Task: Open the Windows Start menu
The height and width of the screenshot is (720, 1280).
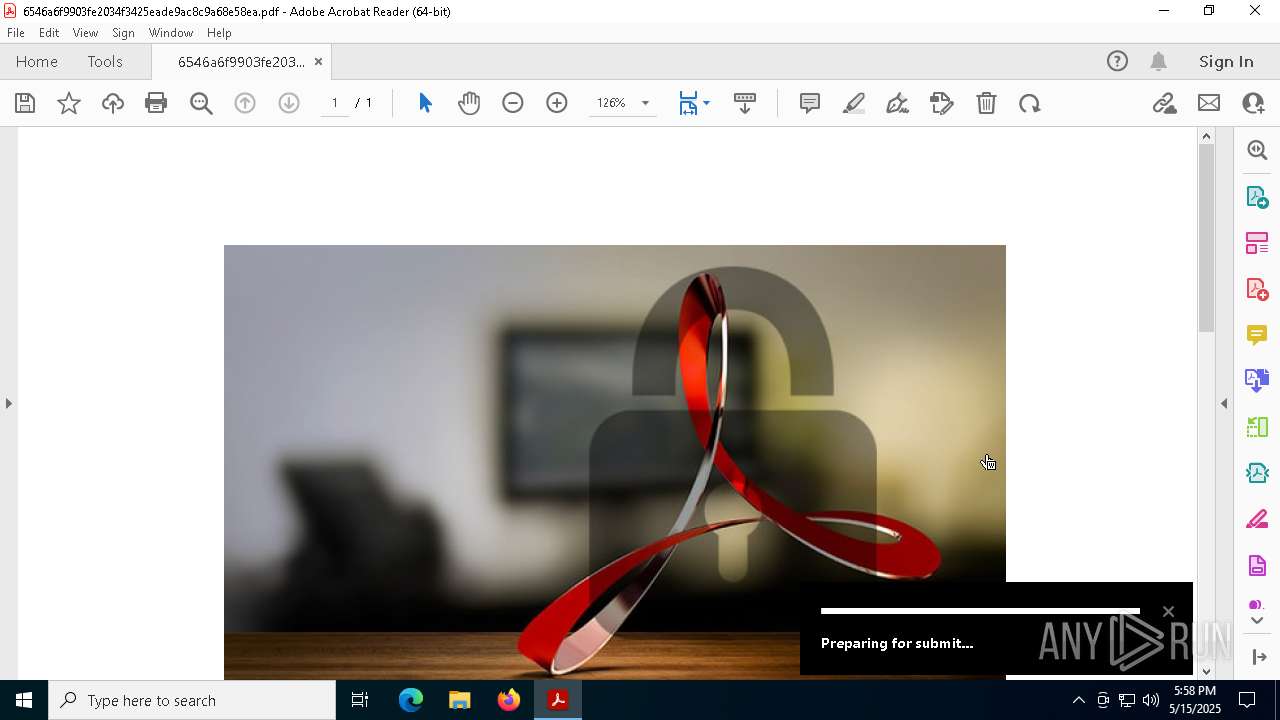Action: (x=24, y=700)
